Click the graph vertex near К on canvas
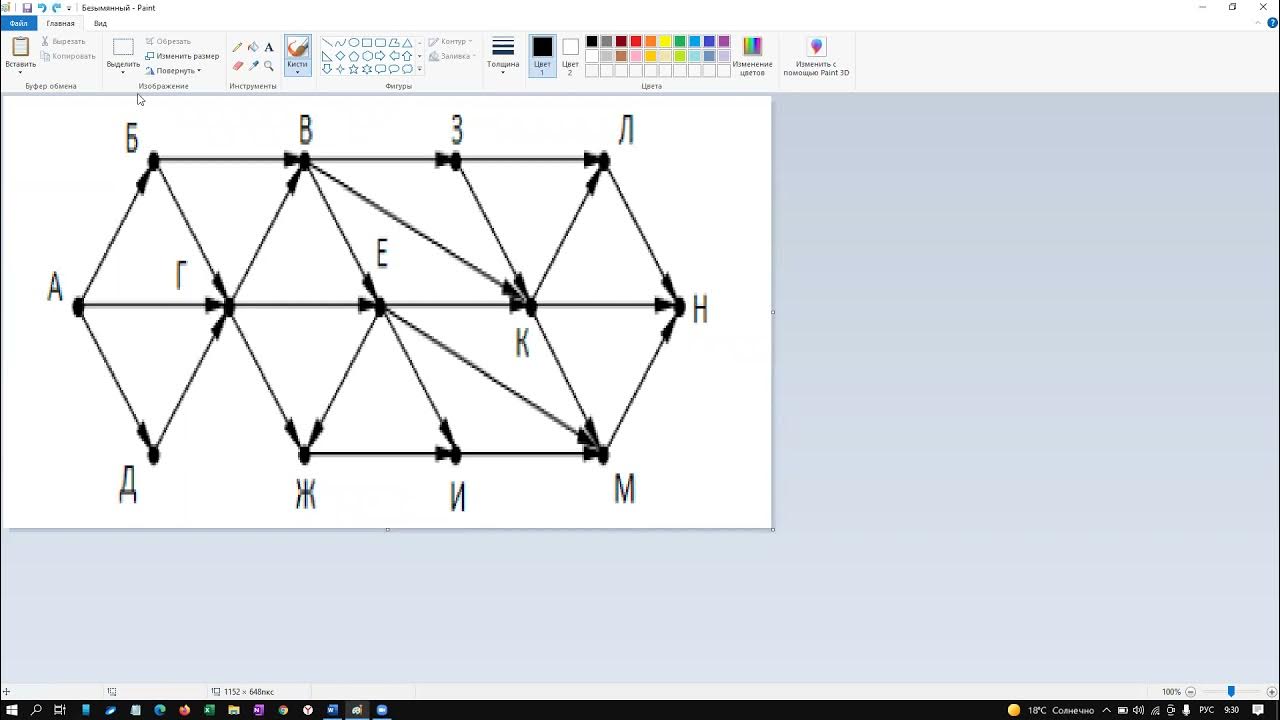This screenshot has width=1280, height=720. (x=529, y=306)
